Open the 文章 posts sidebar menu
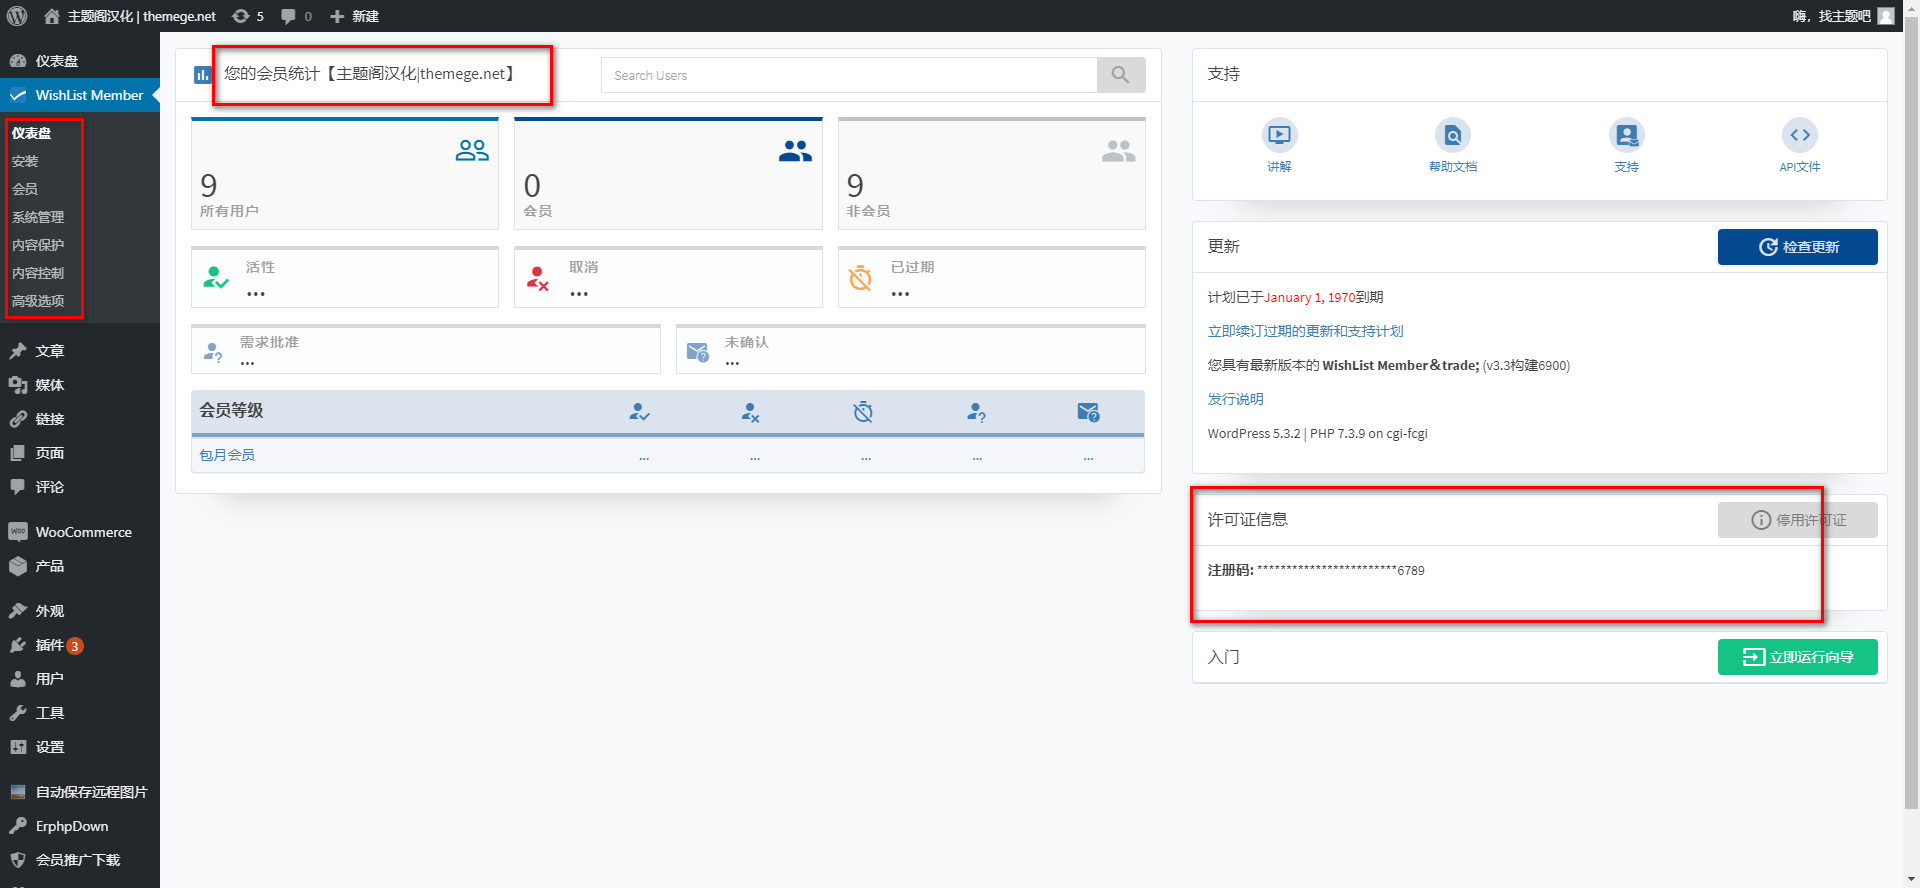Screen dimensions: 1920x888 pos(80,351)
